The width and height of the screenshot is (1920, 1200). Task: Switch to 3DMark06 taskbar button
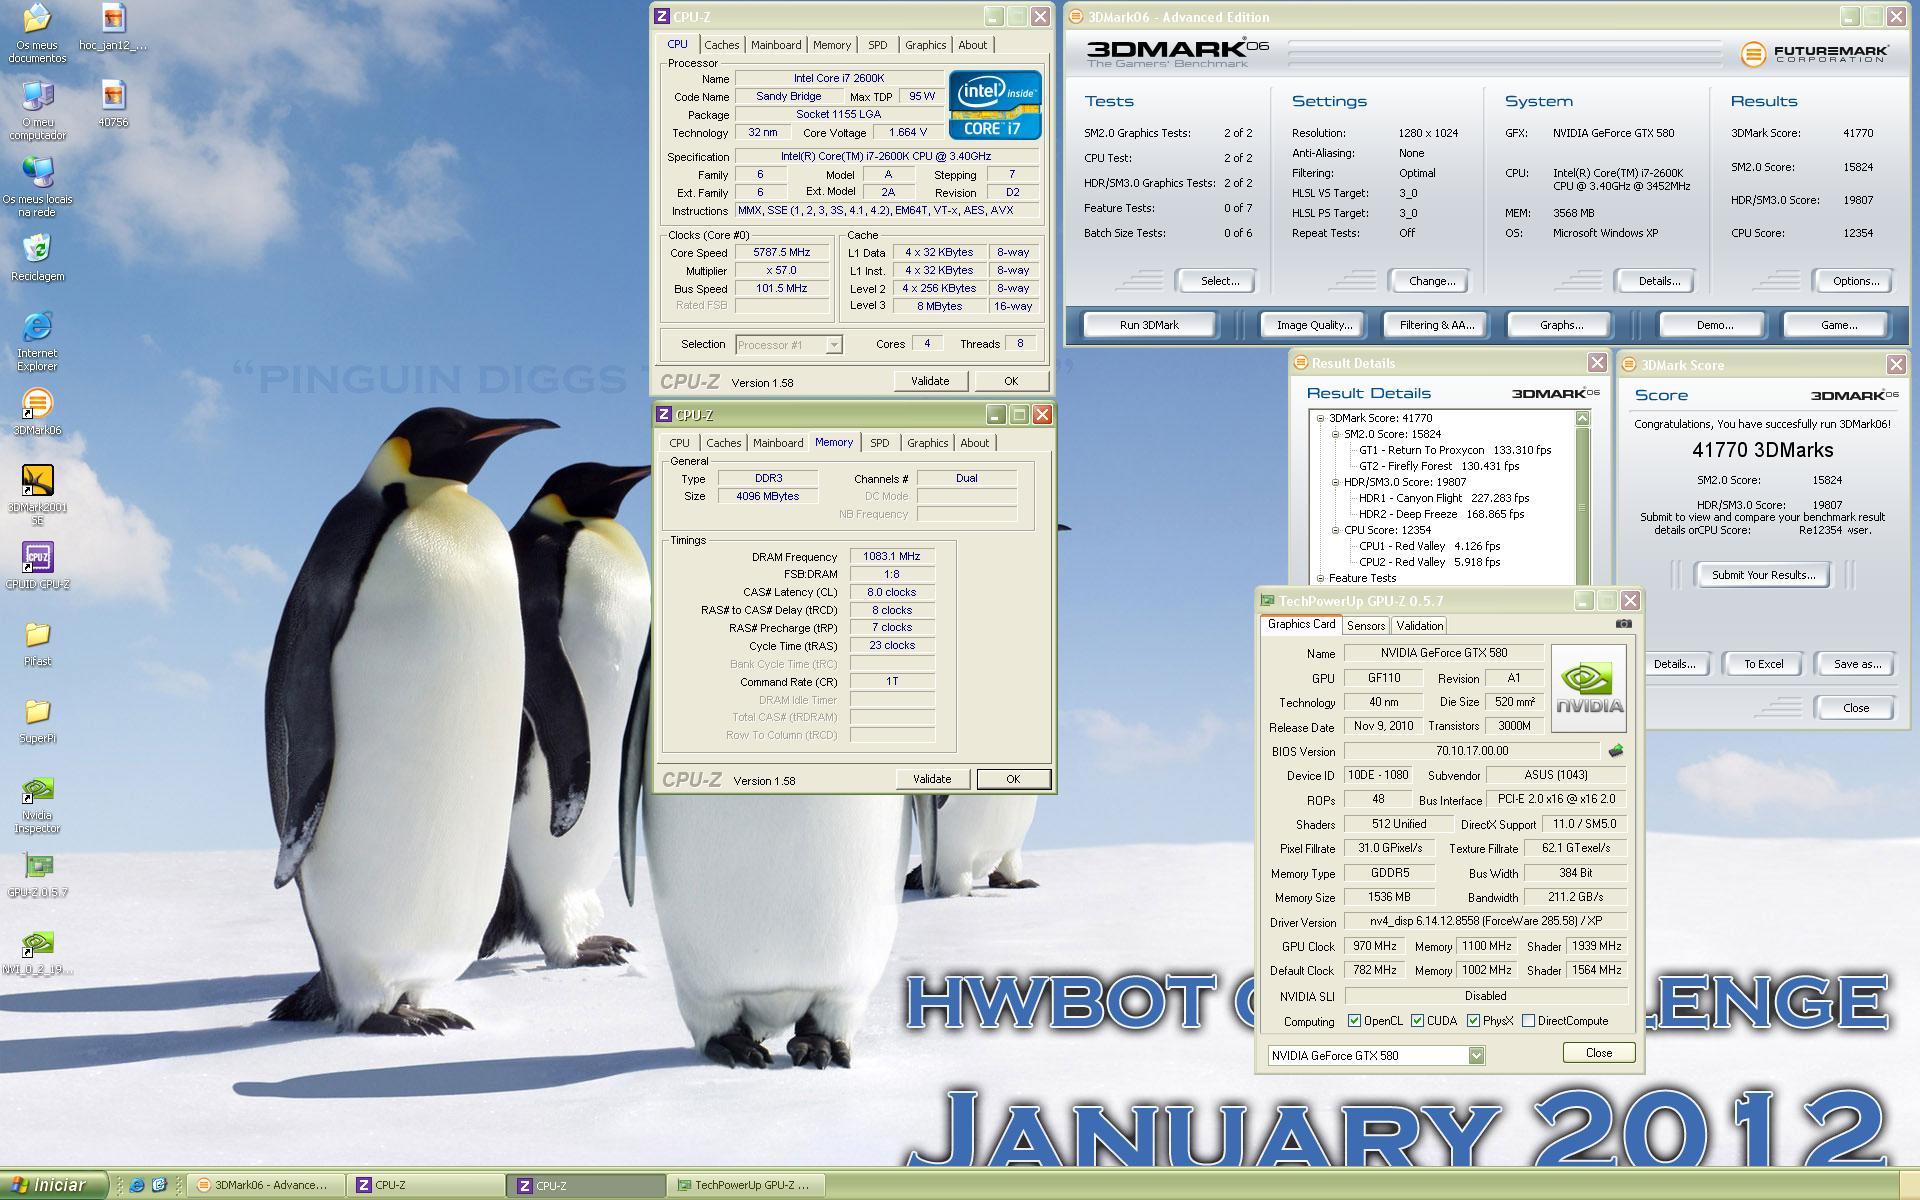click(266, 1185)
